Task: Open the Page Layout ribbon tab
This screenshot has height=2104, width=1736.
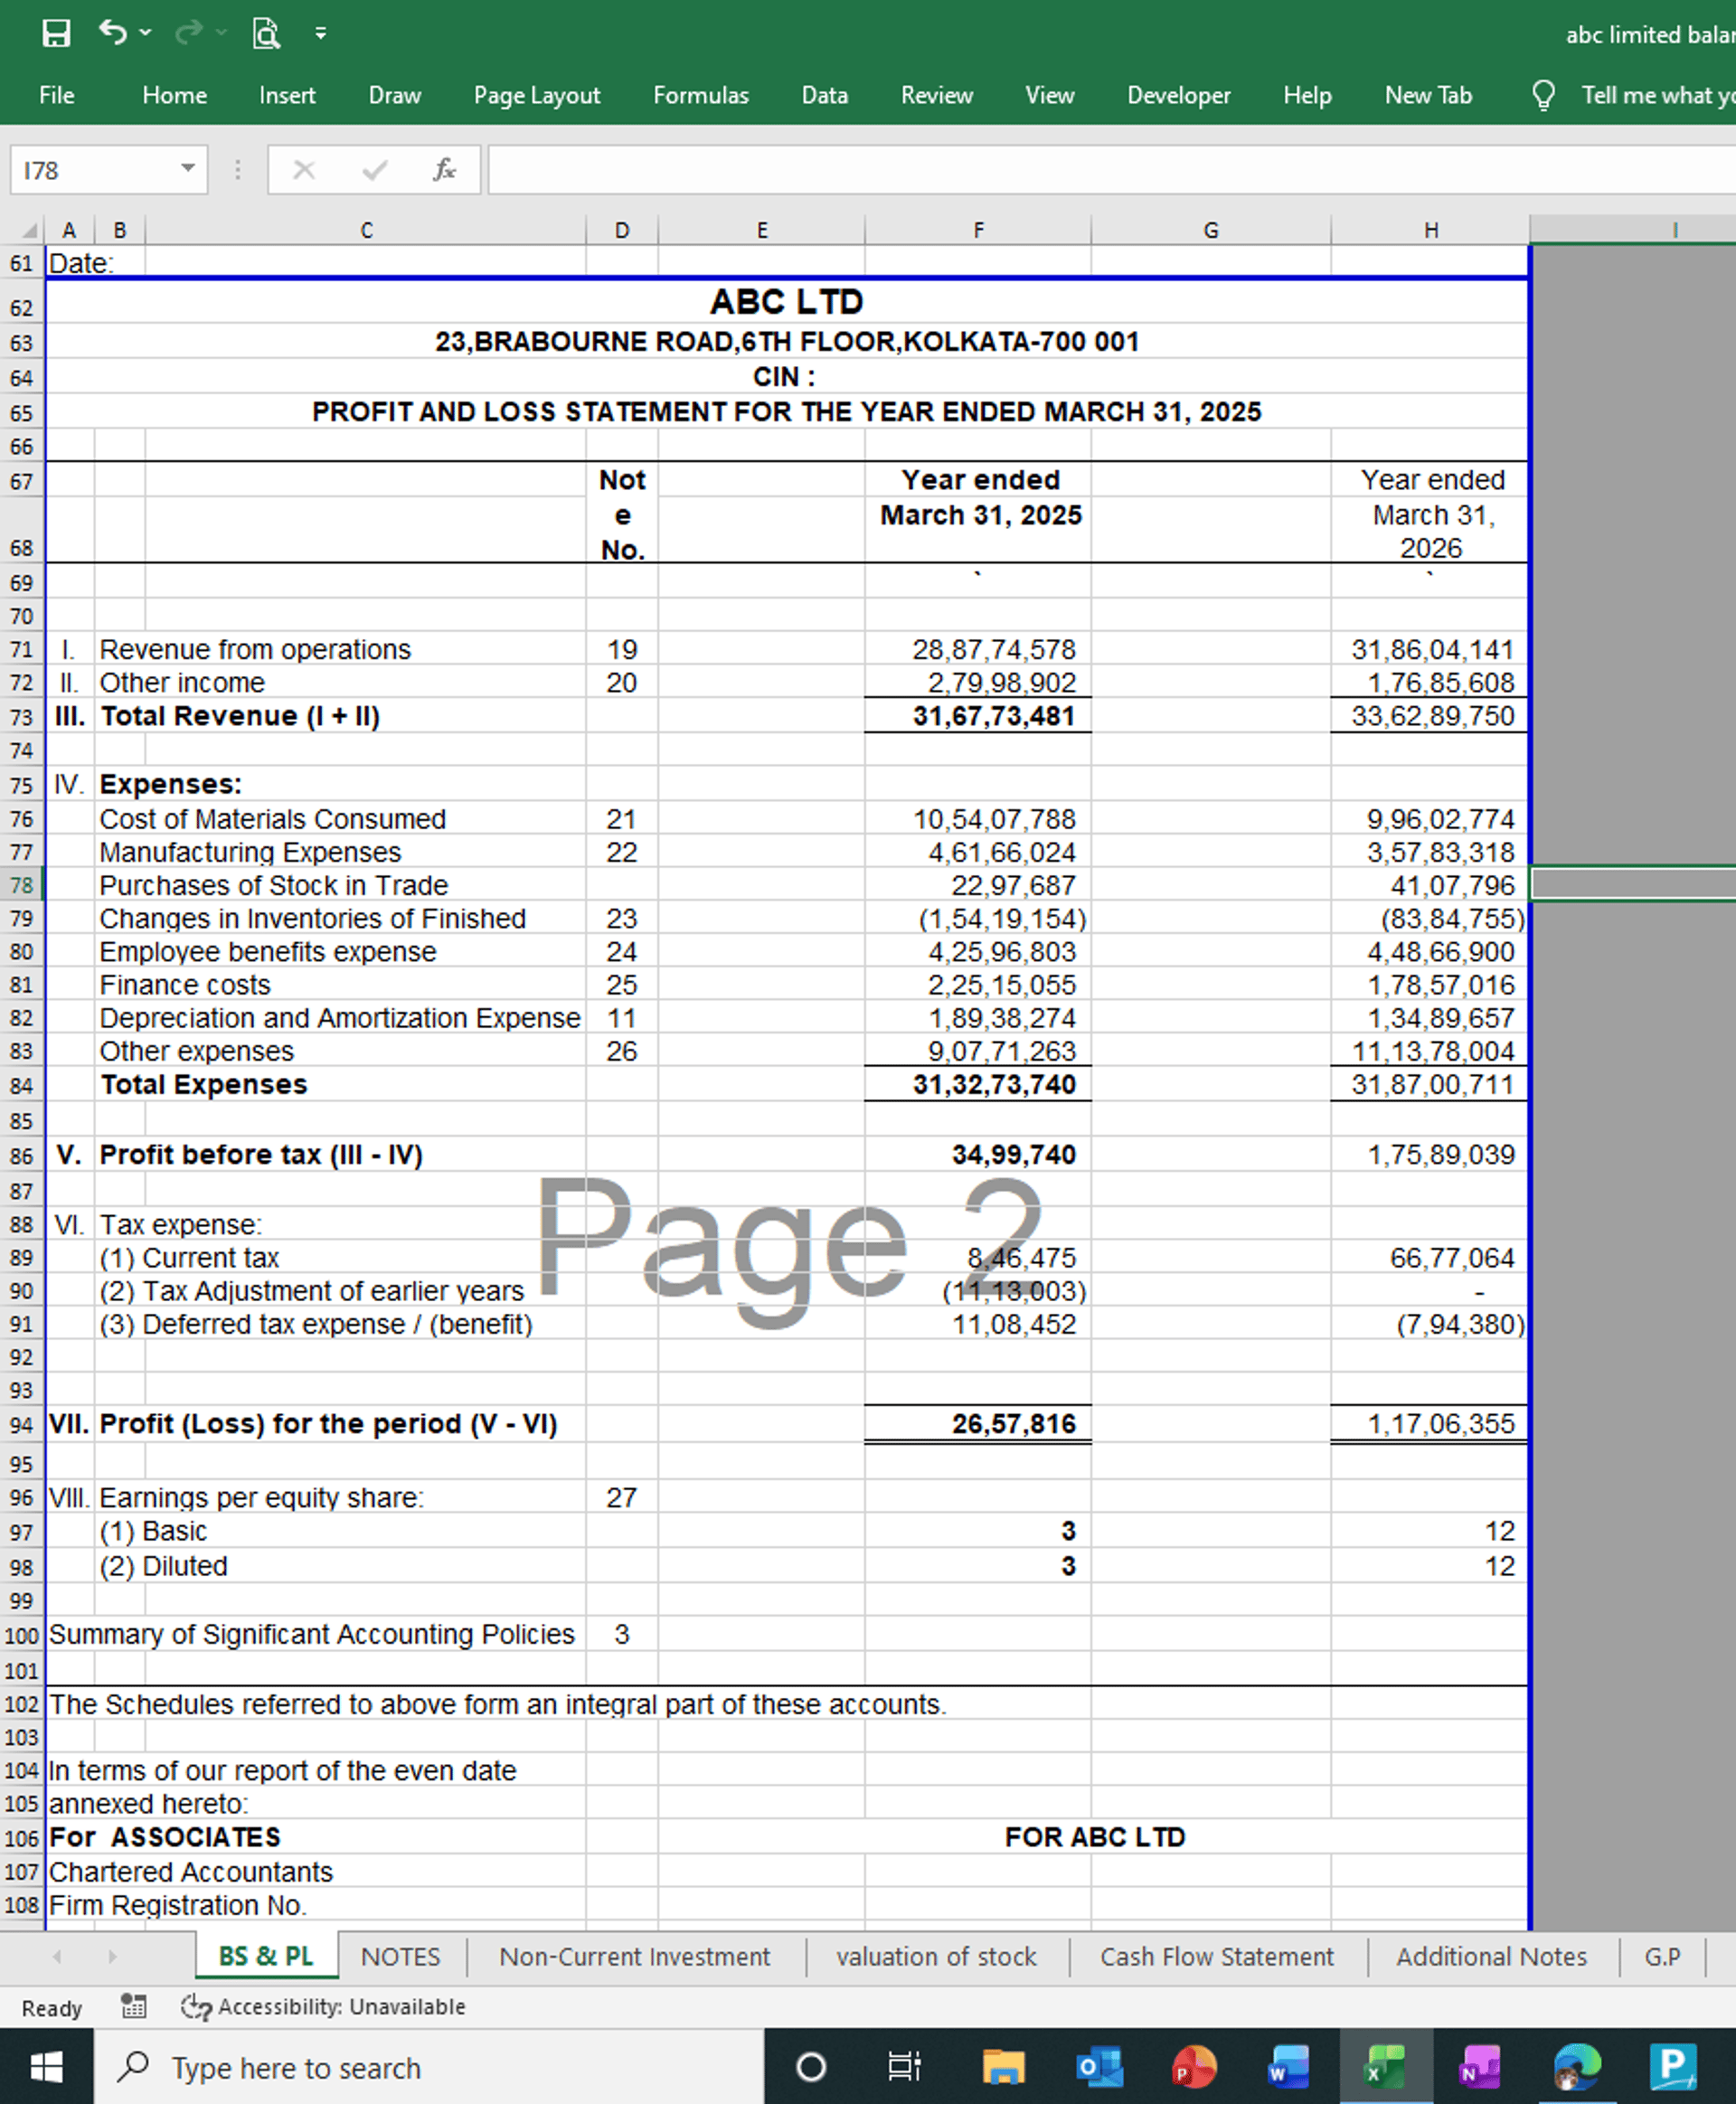Action: pyautogui.click(x=536, y=96)
